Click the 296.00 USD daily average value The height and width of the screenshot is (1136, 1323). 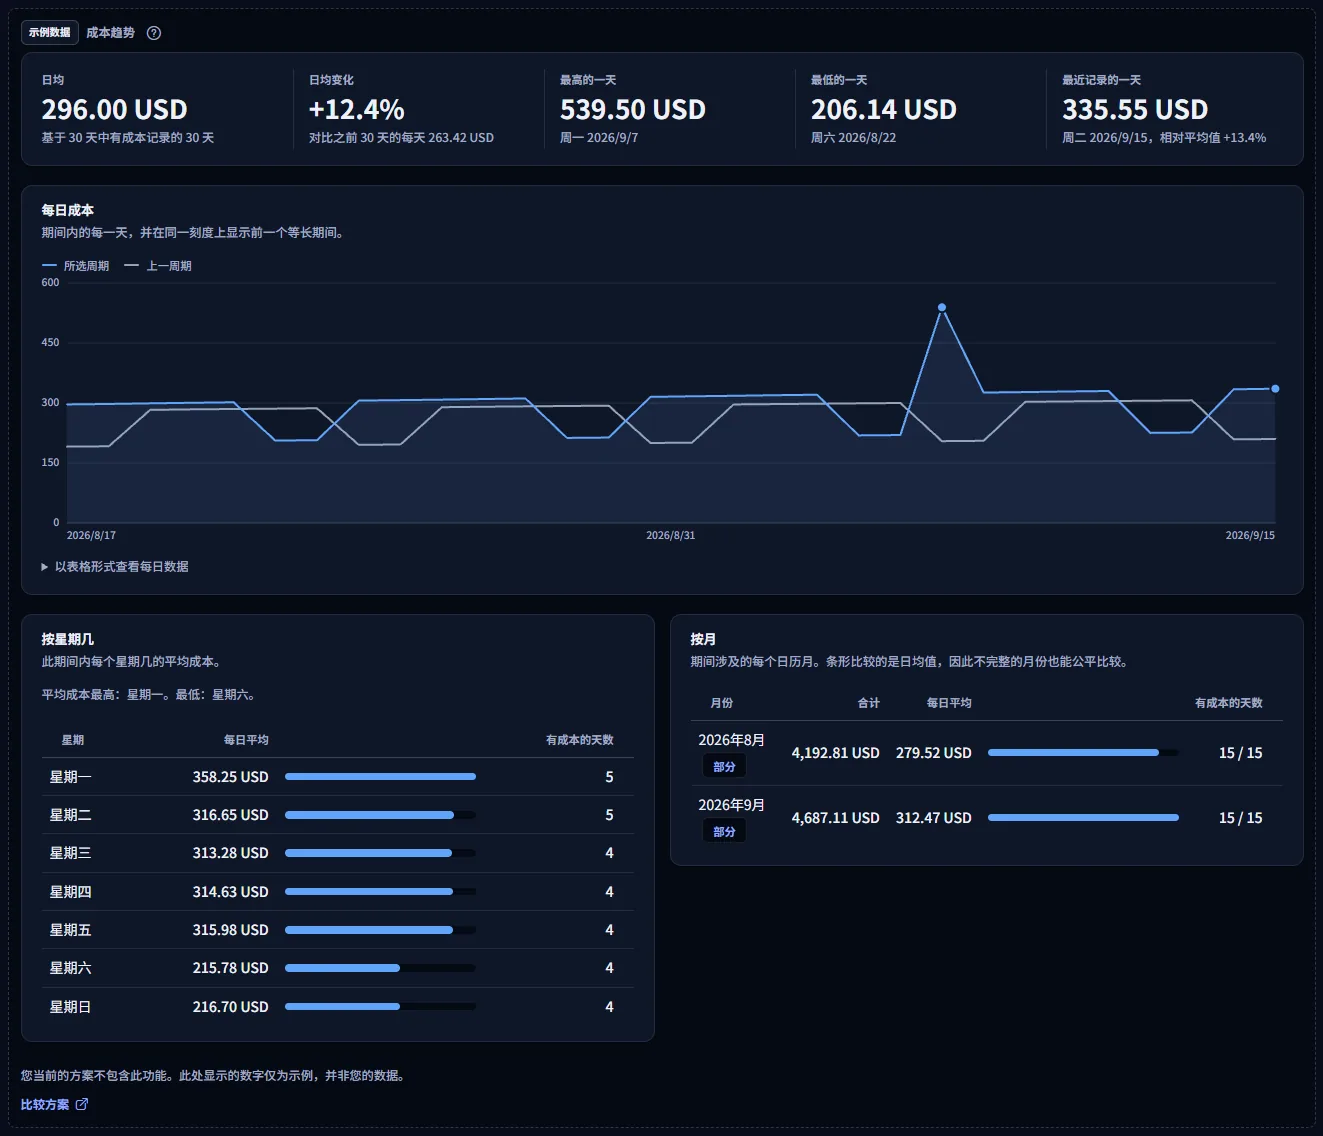pyautogui.click(x=115, y=109)
